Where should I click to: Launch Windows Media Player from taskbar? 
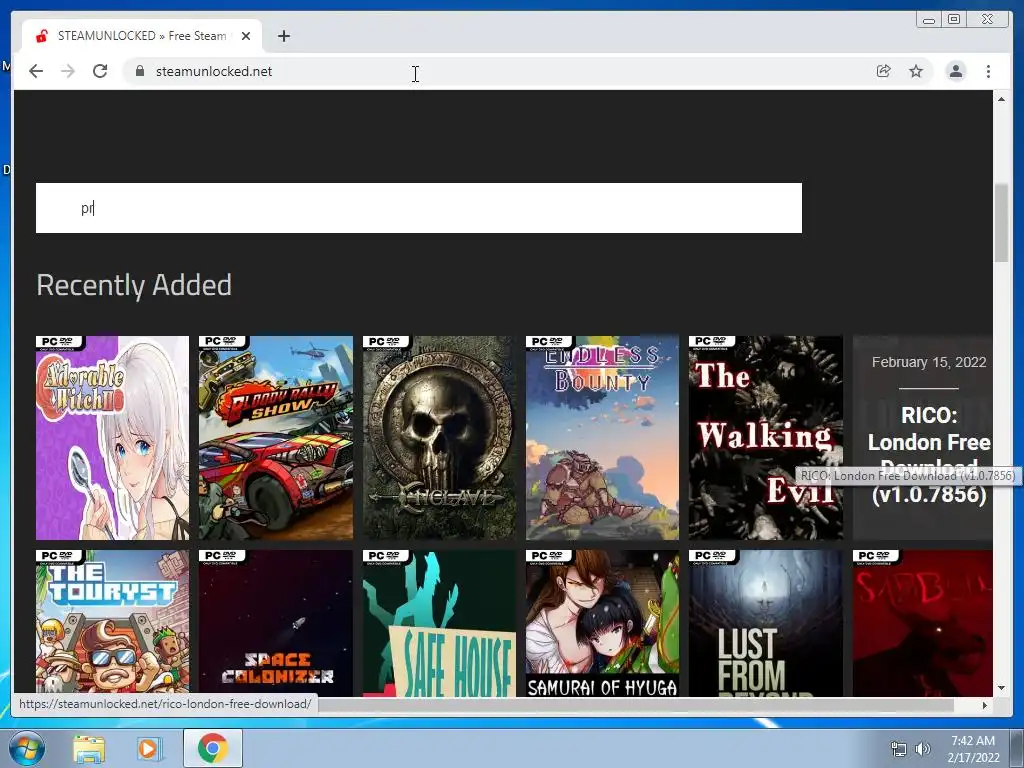pos(149,748)
